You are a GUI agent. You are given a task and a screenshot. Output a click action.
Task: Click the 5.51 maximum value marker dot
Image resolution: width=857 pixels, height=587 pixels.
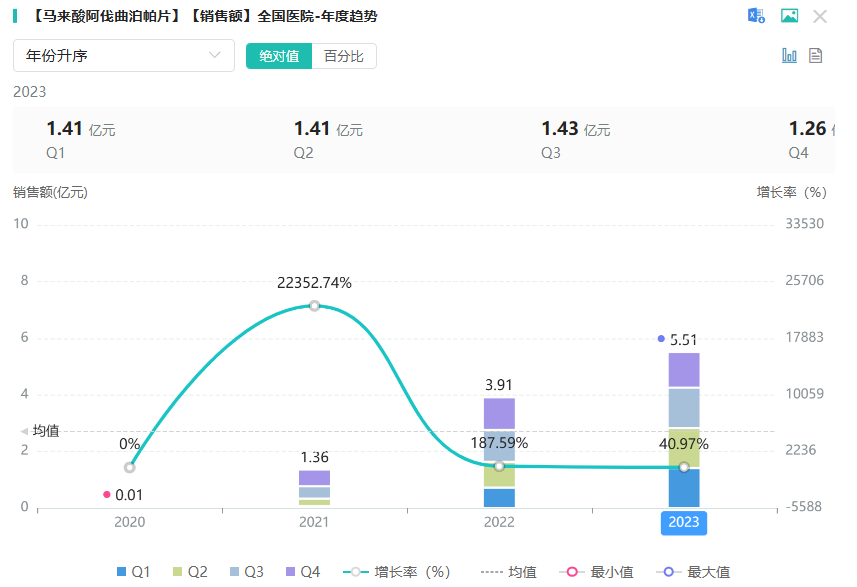(x=661, y=339)
